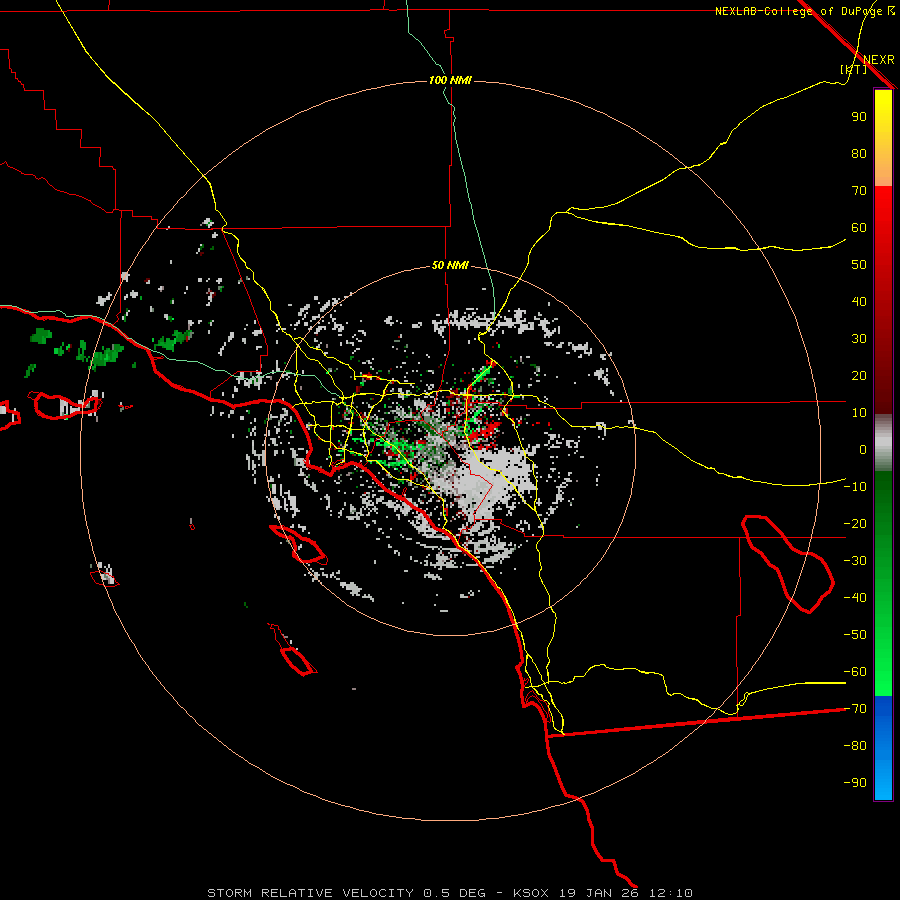Pick the yellow segment of the velocity color bar
The width and height of the screenshot is (900, 900).
(883, 138)
